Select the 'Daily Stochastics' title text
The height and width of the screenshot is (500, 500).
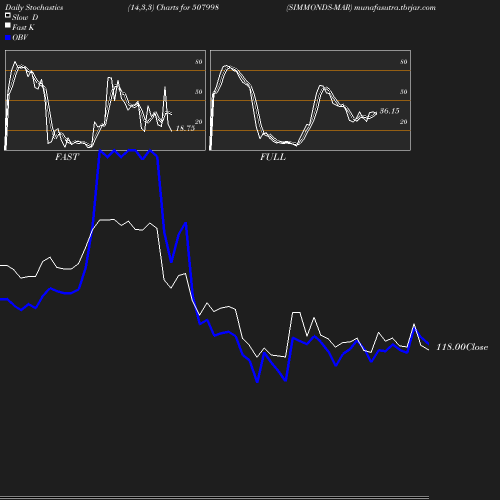coord(34,8)
